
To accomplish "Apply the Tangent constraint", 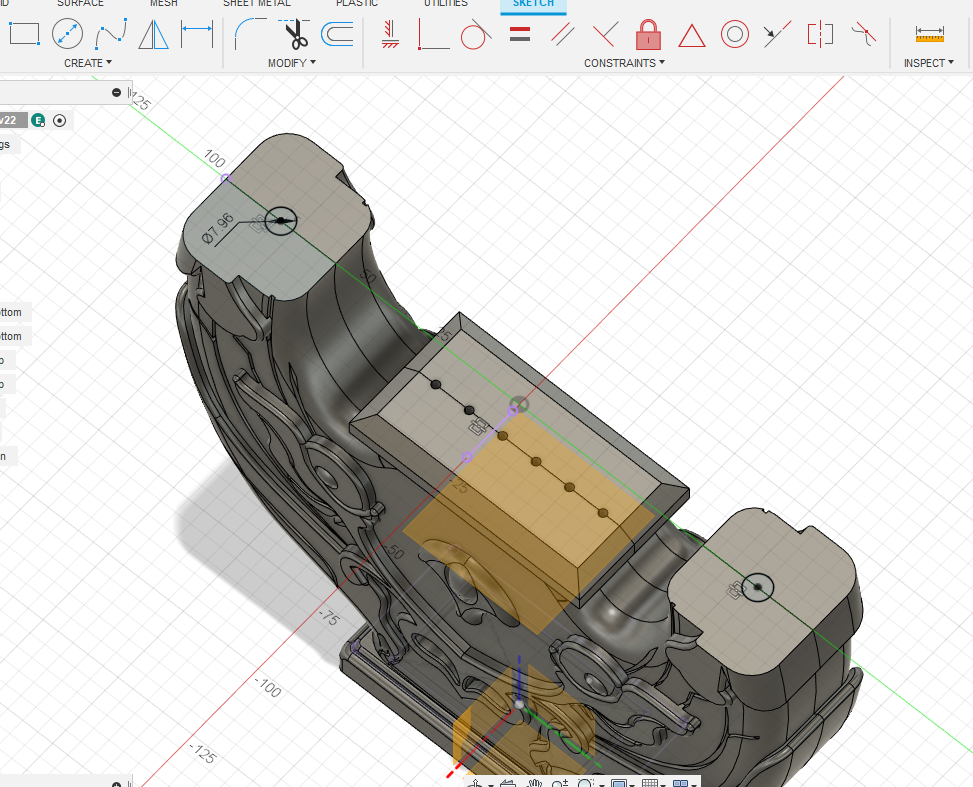I will click(475, 34).
